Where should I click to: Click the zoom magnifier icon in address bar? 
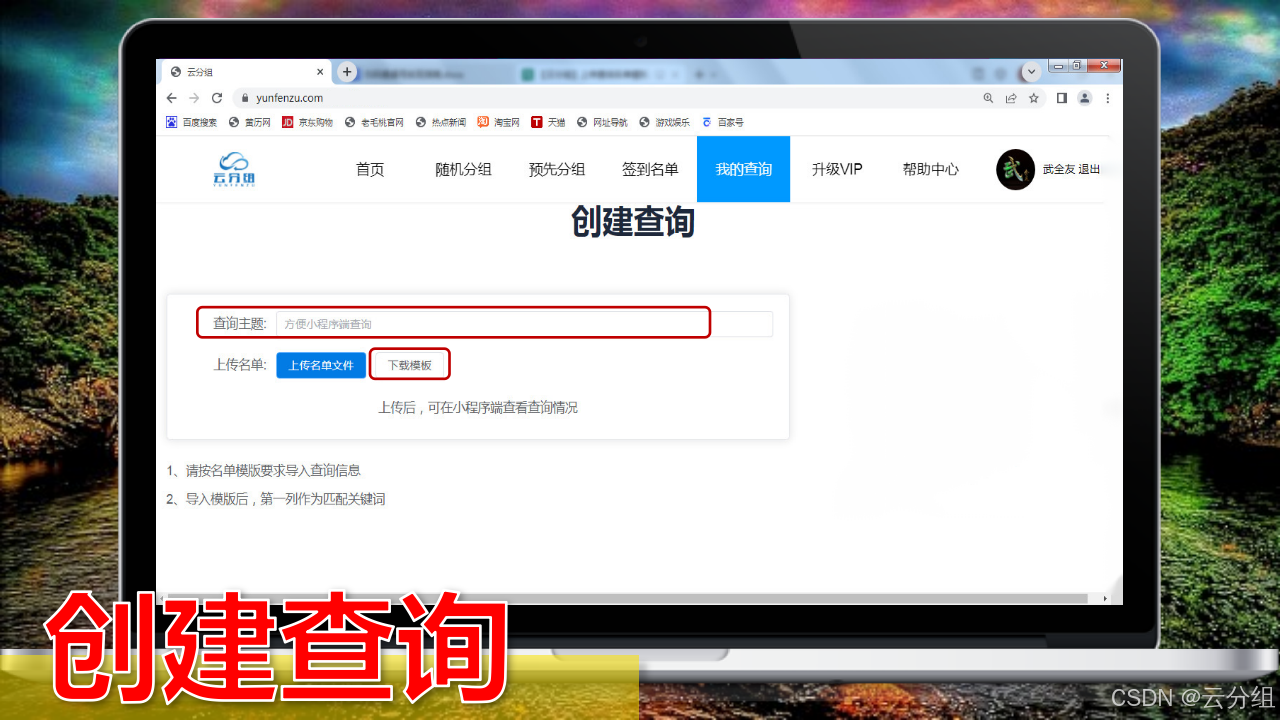tap(989, 98)
